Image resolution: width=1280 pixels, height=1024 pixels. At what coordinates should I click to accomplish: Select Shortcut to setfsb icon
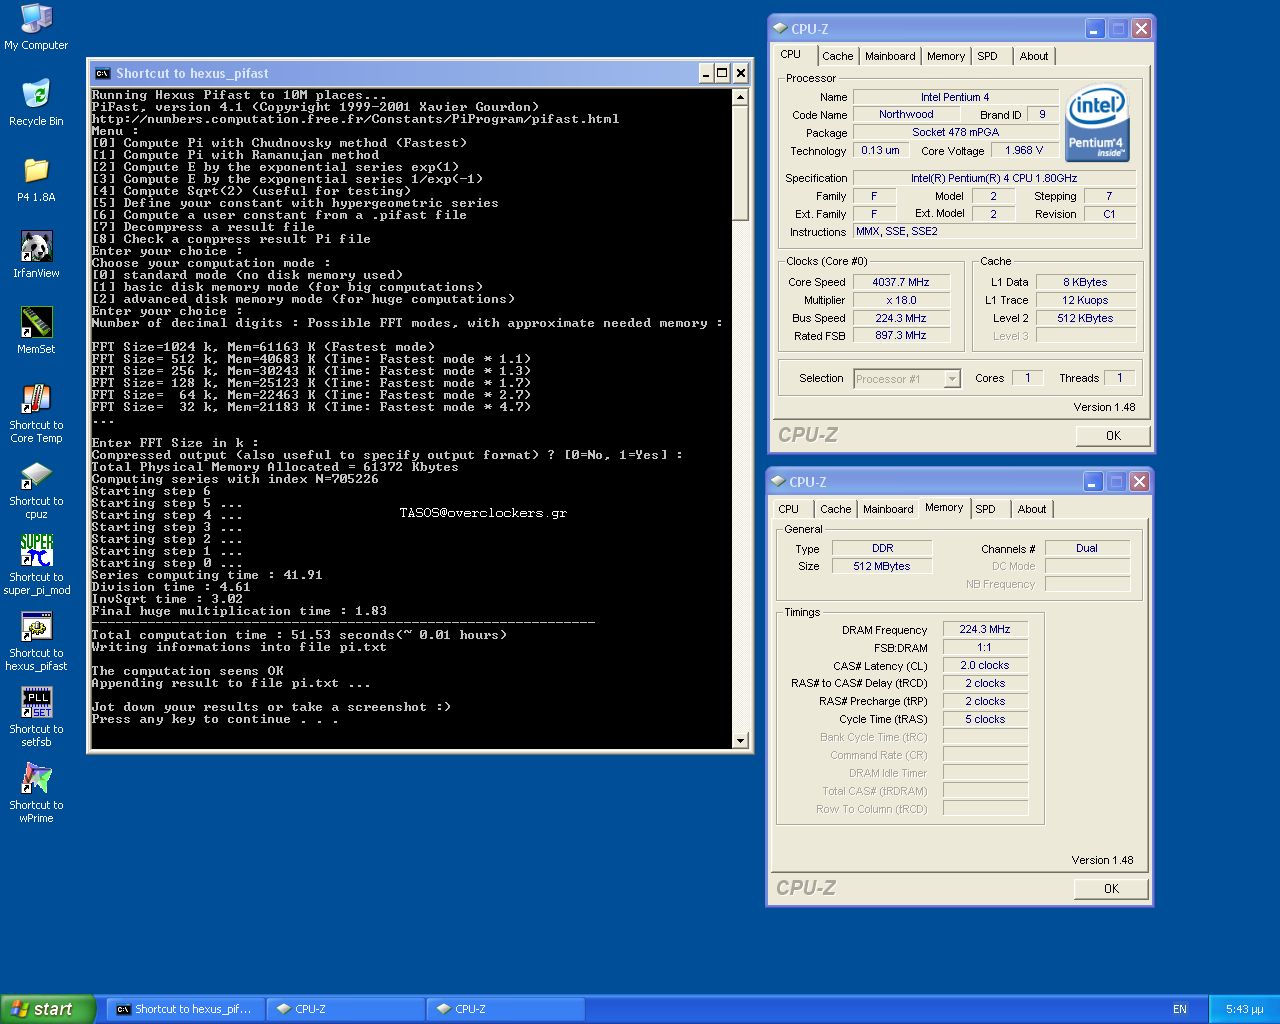coord(36,717)
